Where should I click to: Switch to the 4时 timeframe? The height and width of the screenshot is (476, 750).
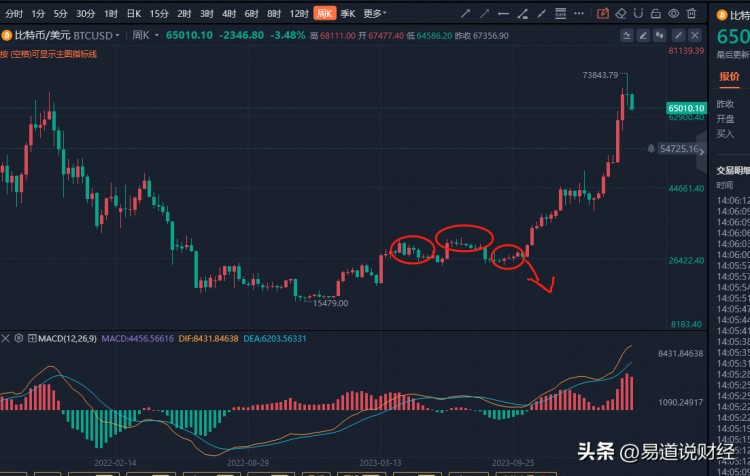229,14
